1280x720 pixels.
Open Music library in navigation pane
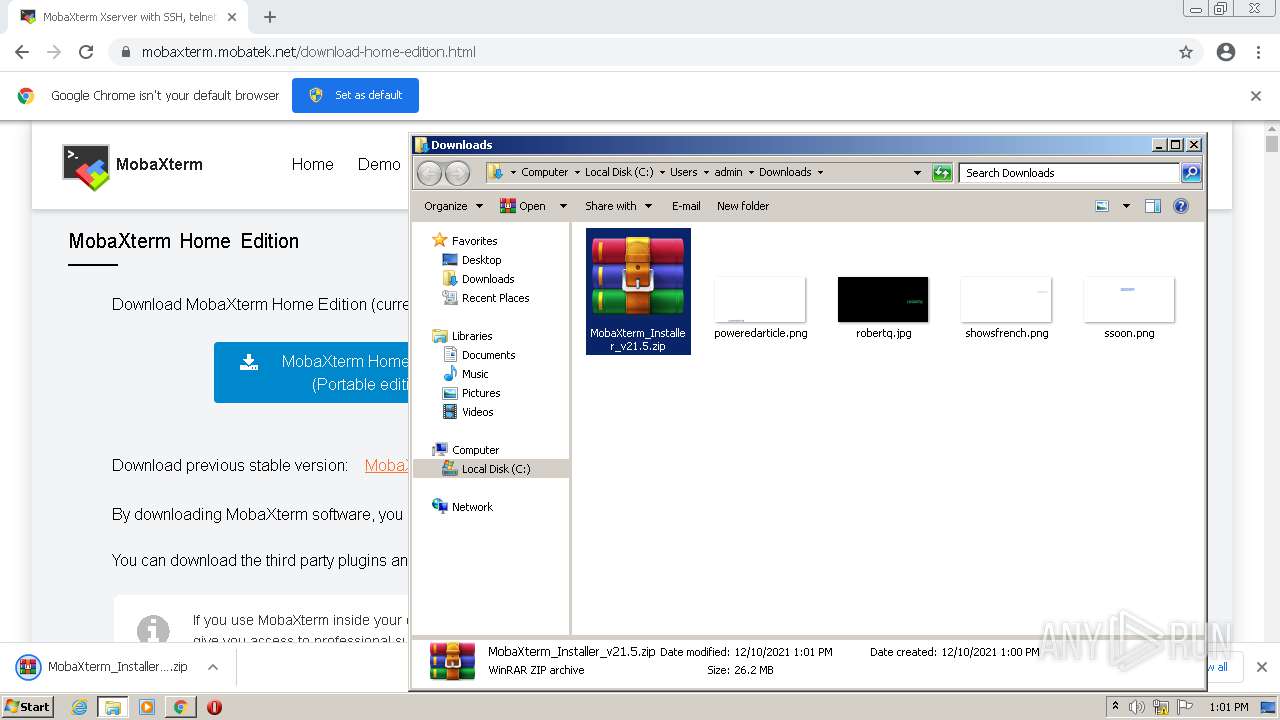475,374
